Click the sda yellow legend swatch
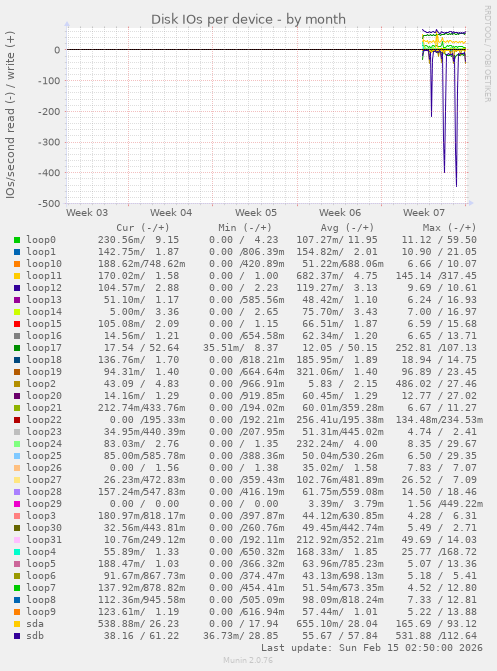The height and width of the screenshot is (671, 497). pos(17,624)
